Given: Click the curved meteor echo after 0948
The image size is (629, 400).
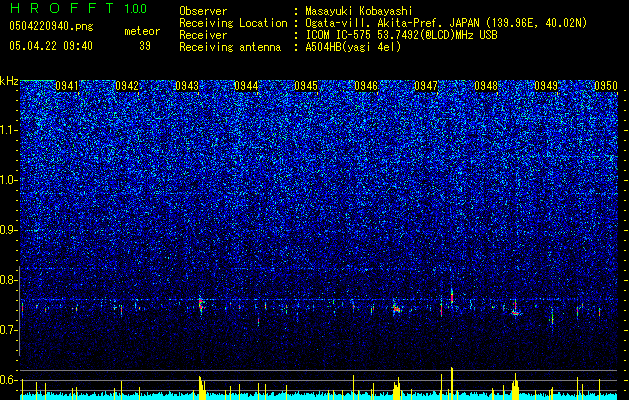Looking at the screenshot, I should pos(515,313).
